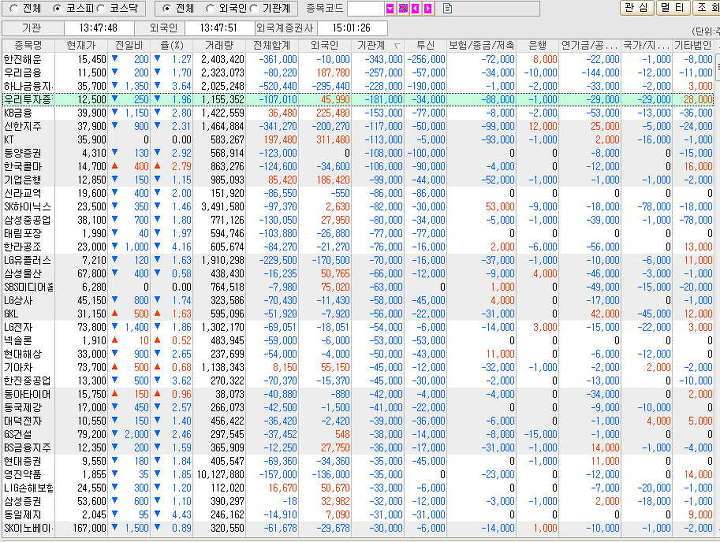Sort by the 거래량 column header
The width and height of the screenshot is (720, 542).
point(219,45)
